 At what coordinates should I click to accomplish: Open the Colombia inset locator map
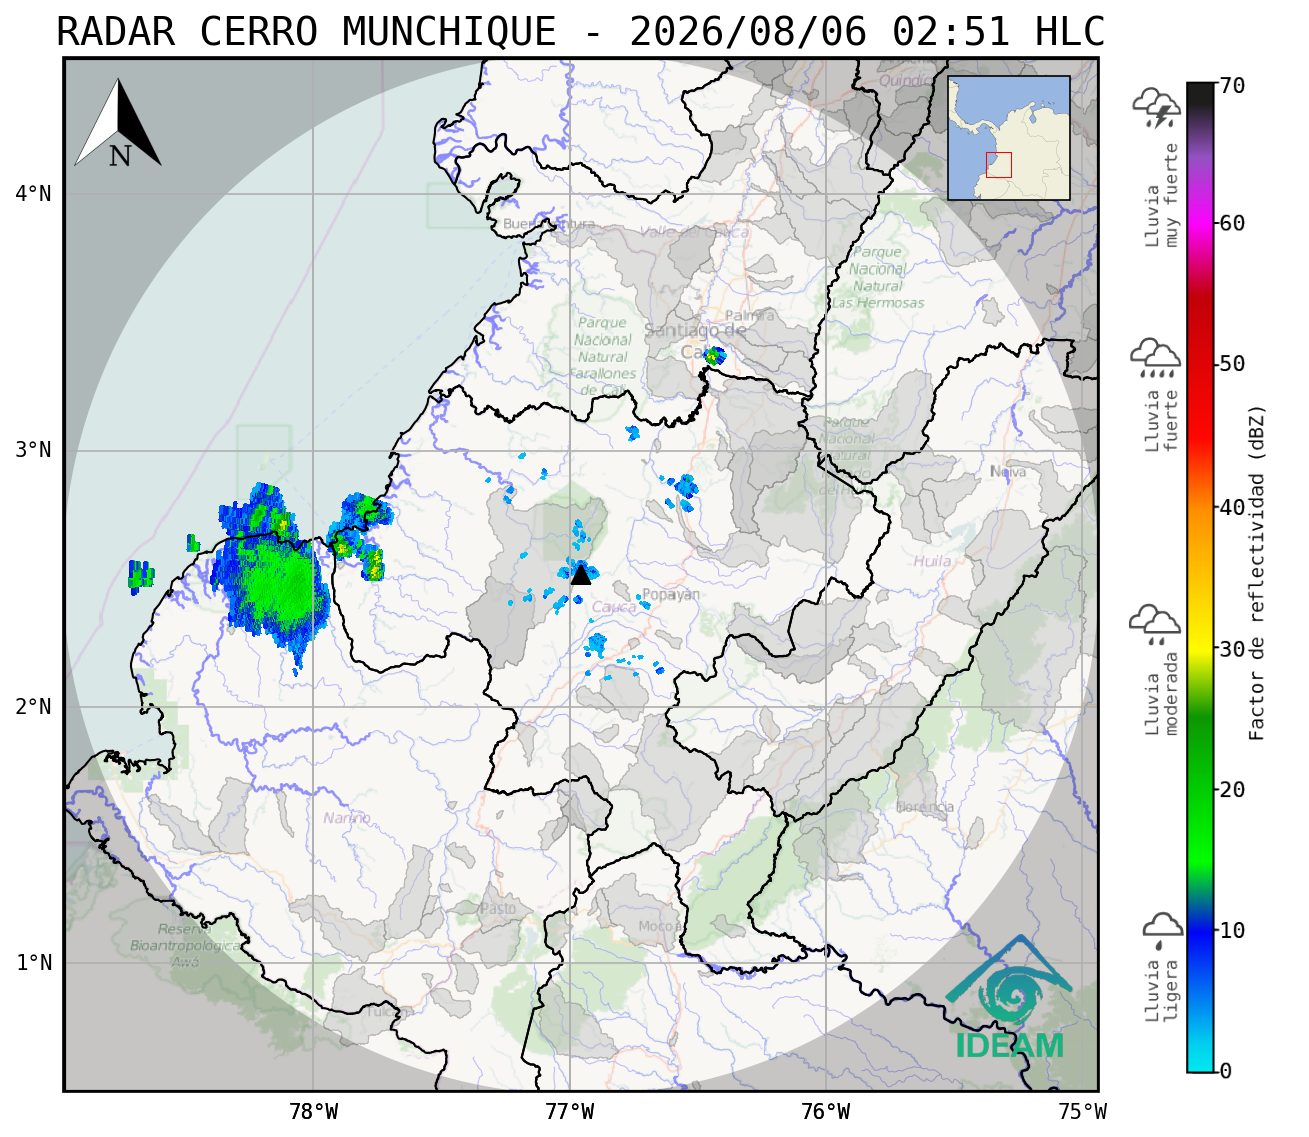[x=1009, y=138]
